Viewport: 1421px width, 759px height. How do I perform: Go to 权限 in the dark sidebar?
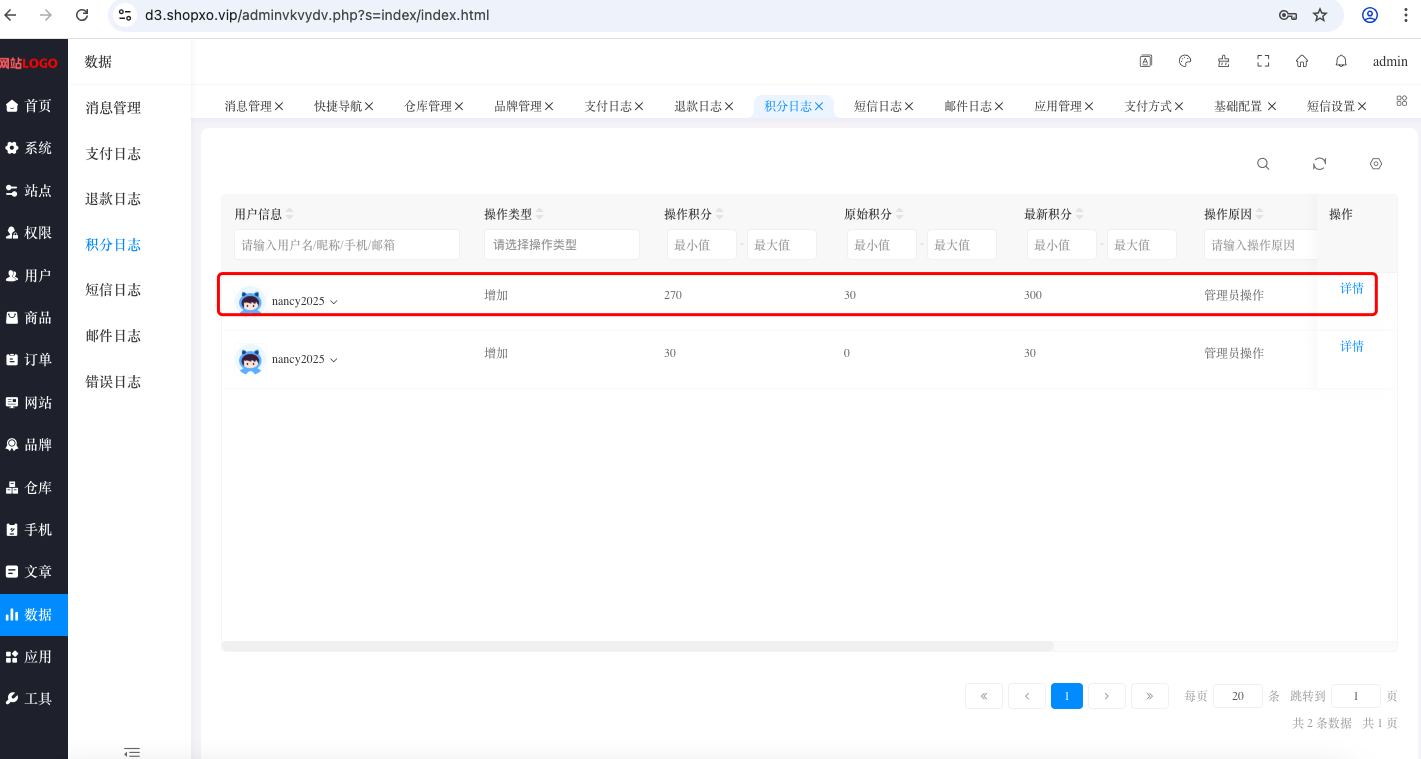coord(29,233)
